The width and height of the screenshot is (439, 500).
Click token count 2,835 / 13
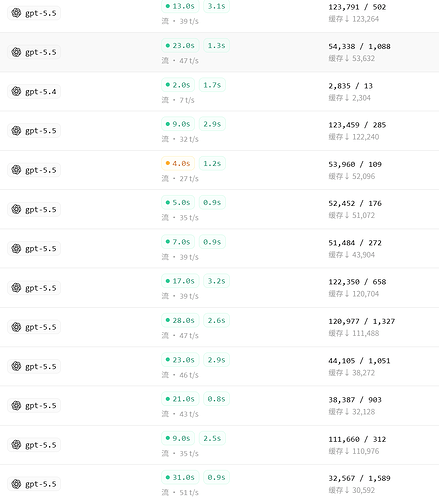[350, 86]
